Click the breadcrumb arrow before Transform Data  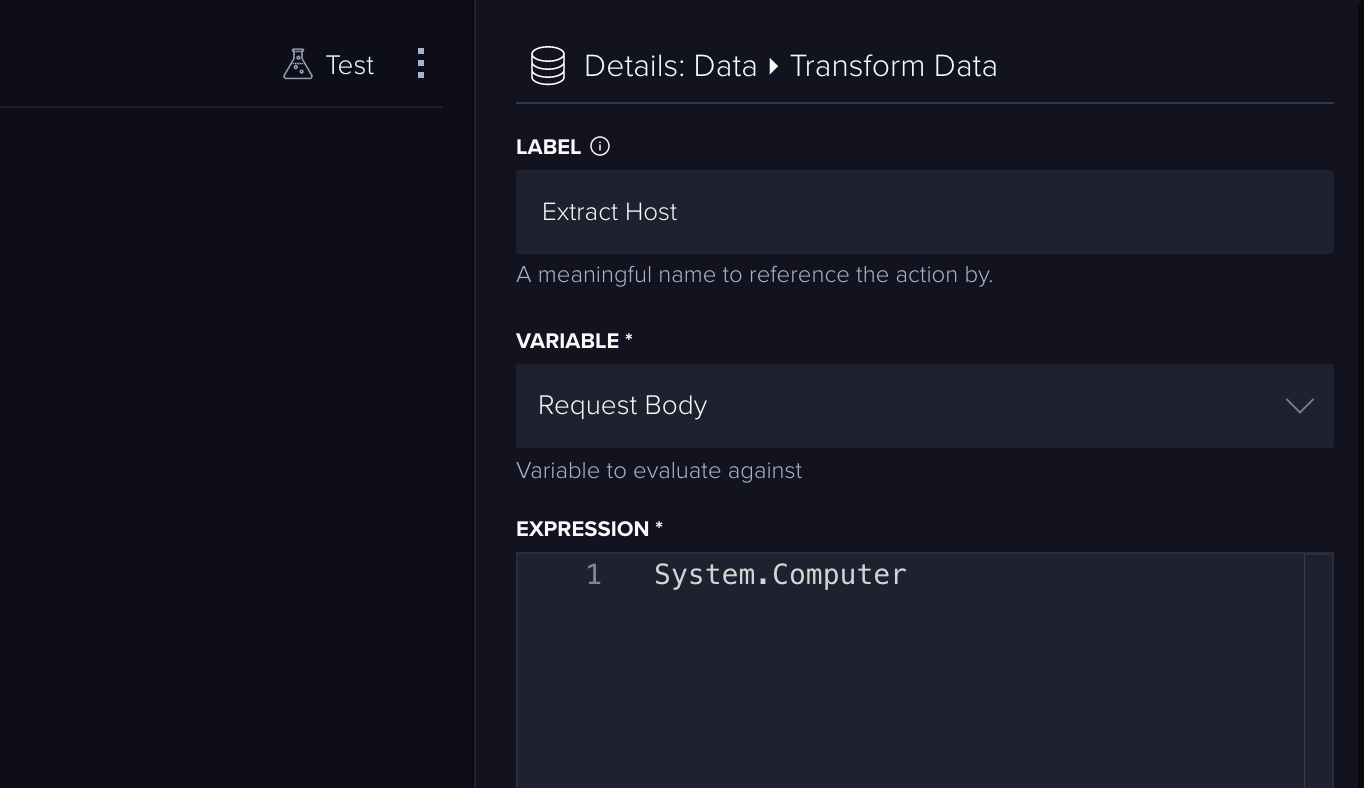773,67
